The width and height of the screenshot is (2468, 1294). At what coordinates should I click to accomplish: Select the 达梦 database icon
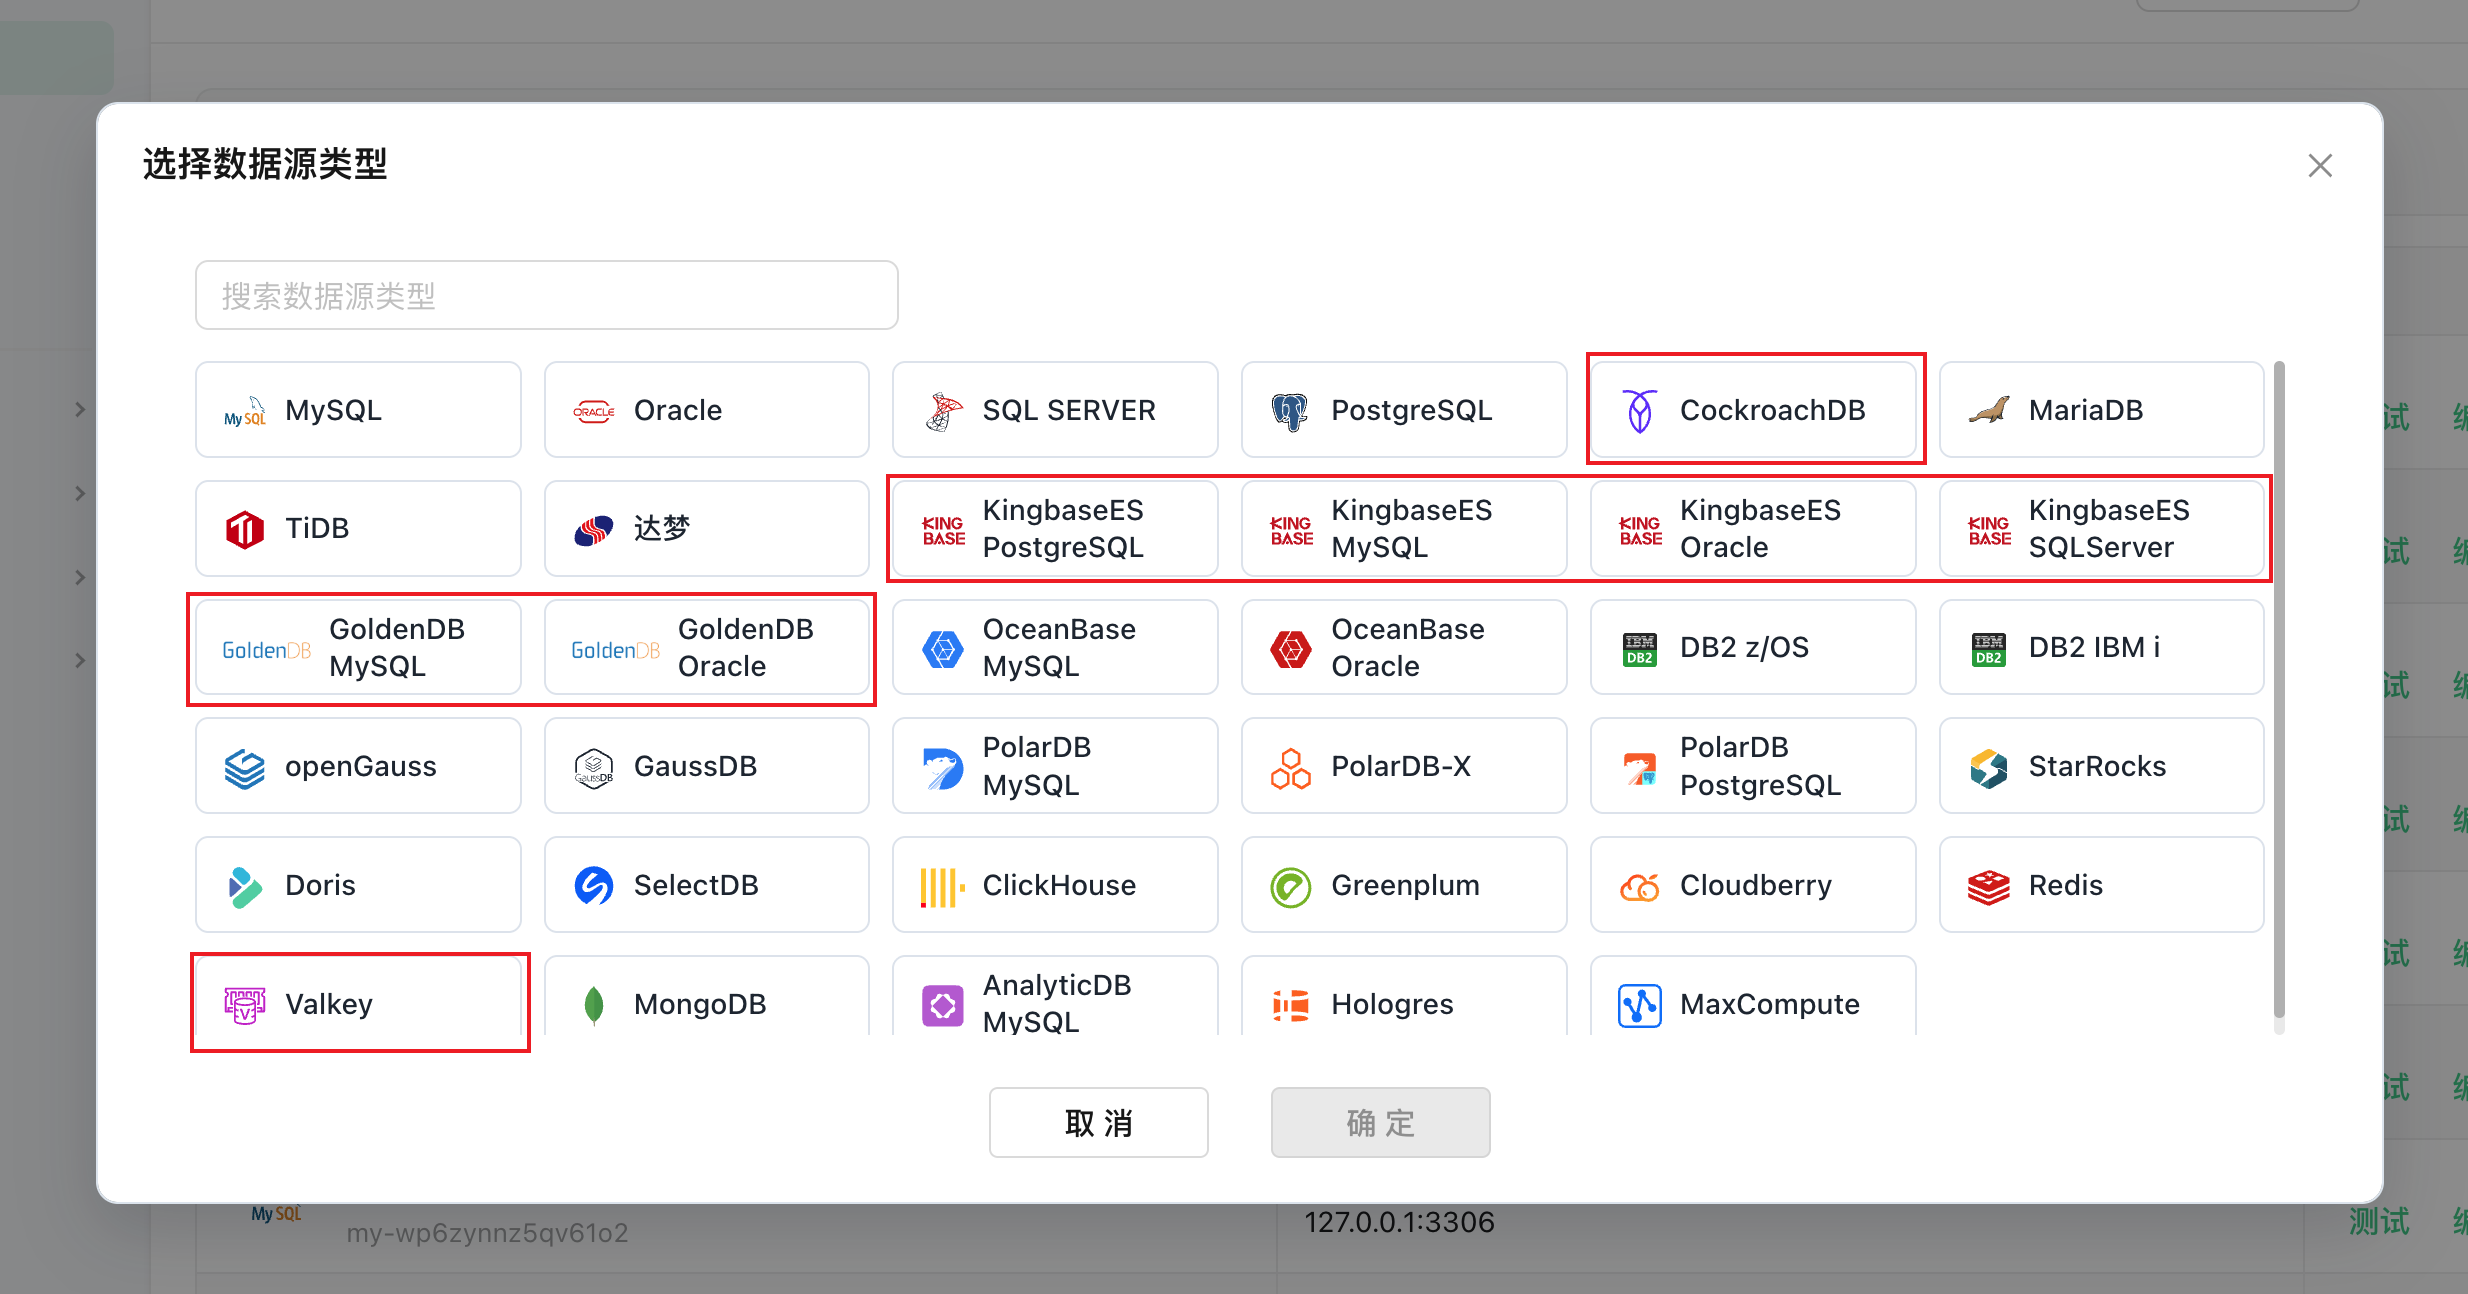593,529
